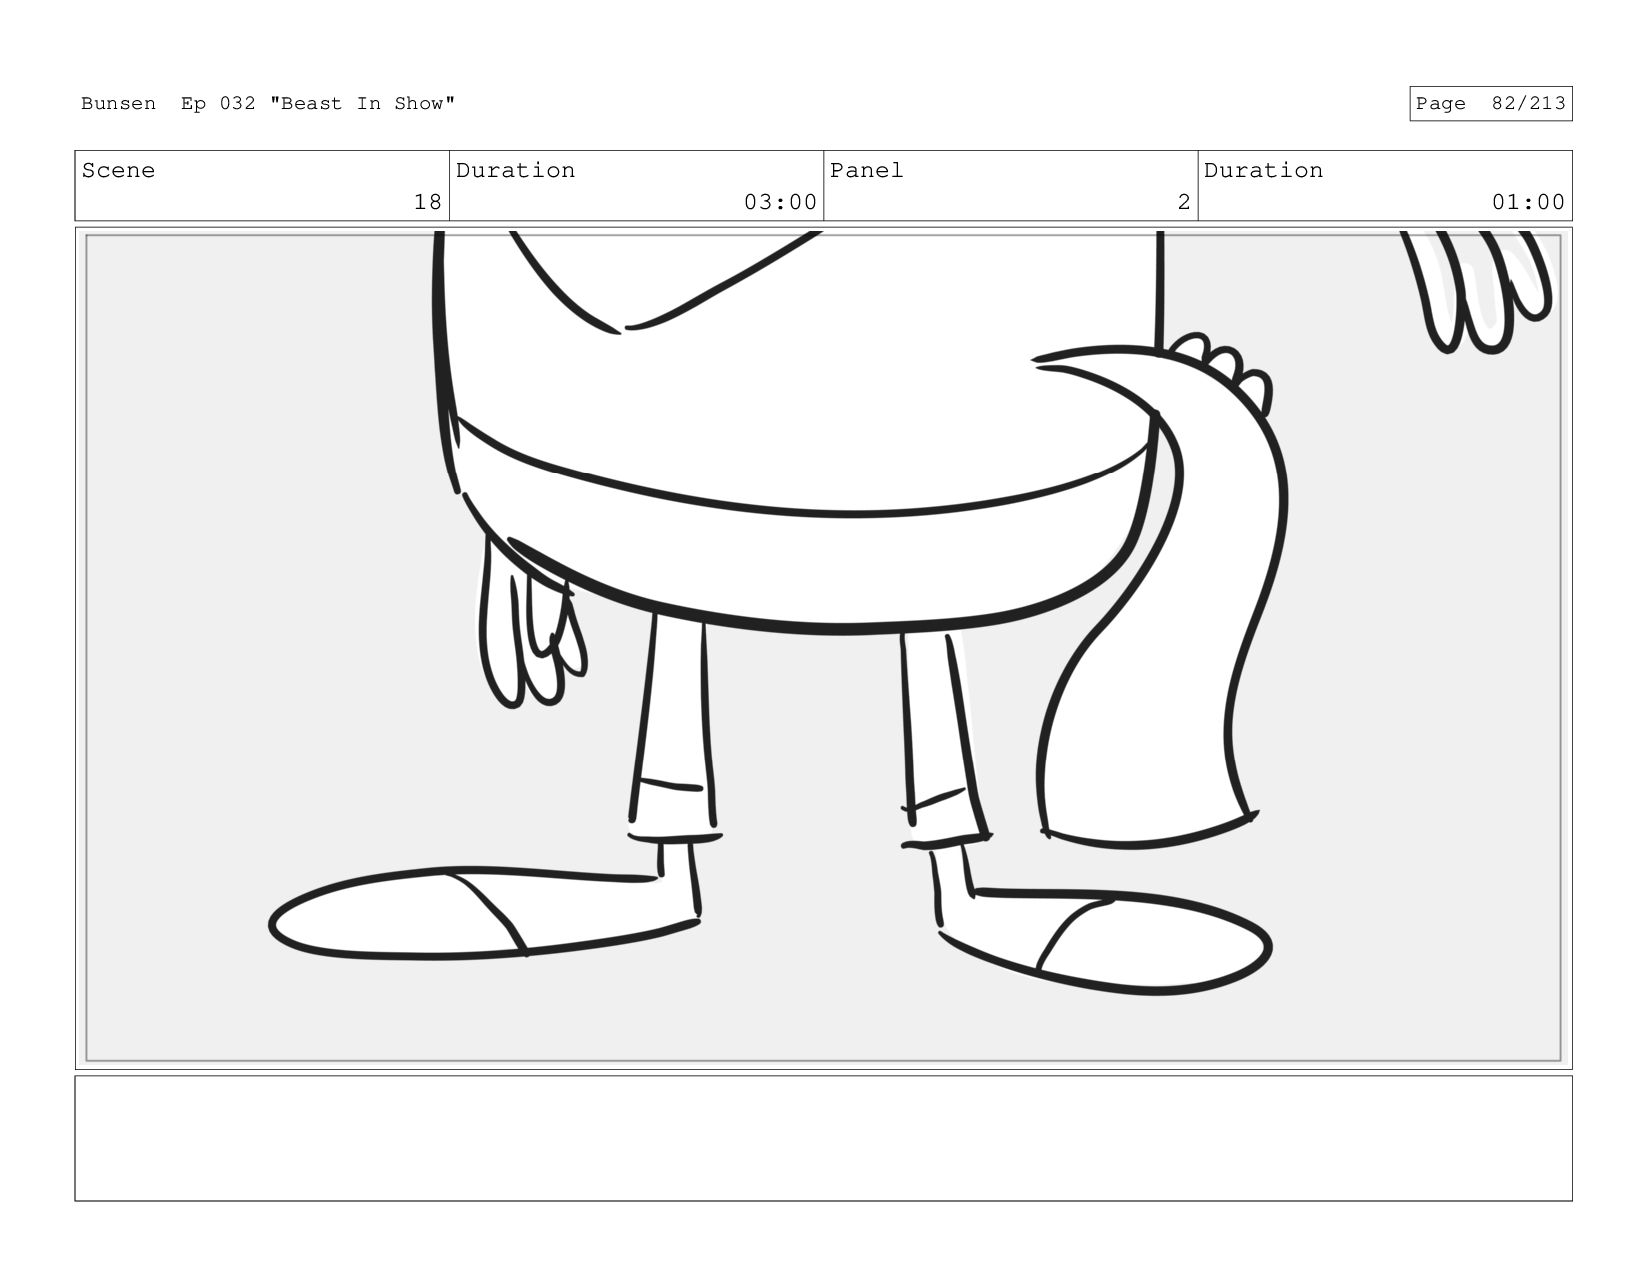Click the title "Bunsen Ep 032 "Beast In Show""

click(268, 104)
